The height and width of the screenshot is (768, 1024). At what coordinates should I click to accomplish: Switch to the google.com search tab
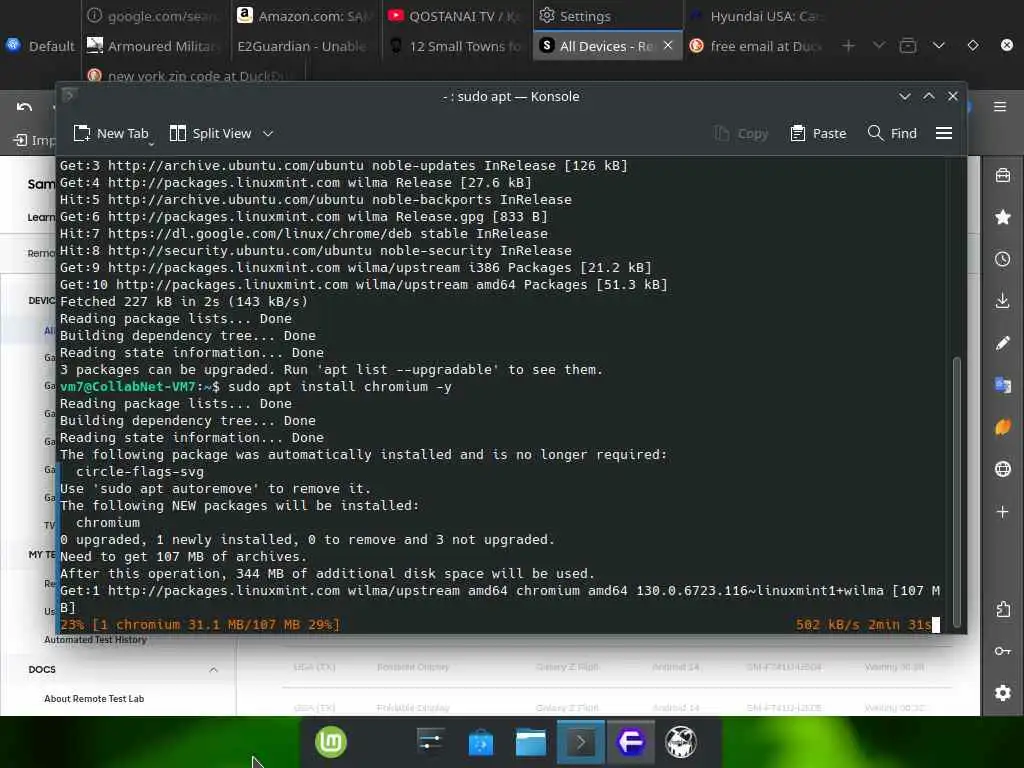coord(155,16)
